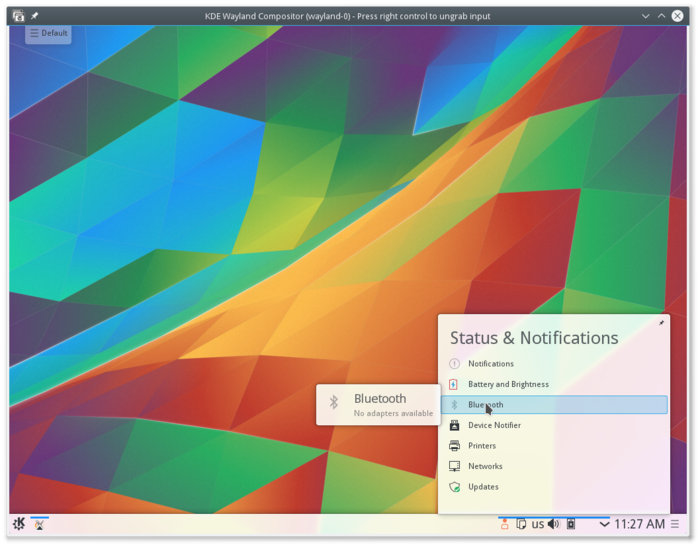Click the Status & Notifications heading
This screenshot has height=547, width=700.
coord(534,338)
